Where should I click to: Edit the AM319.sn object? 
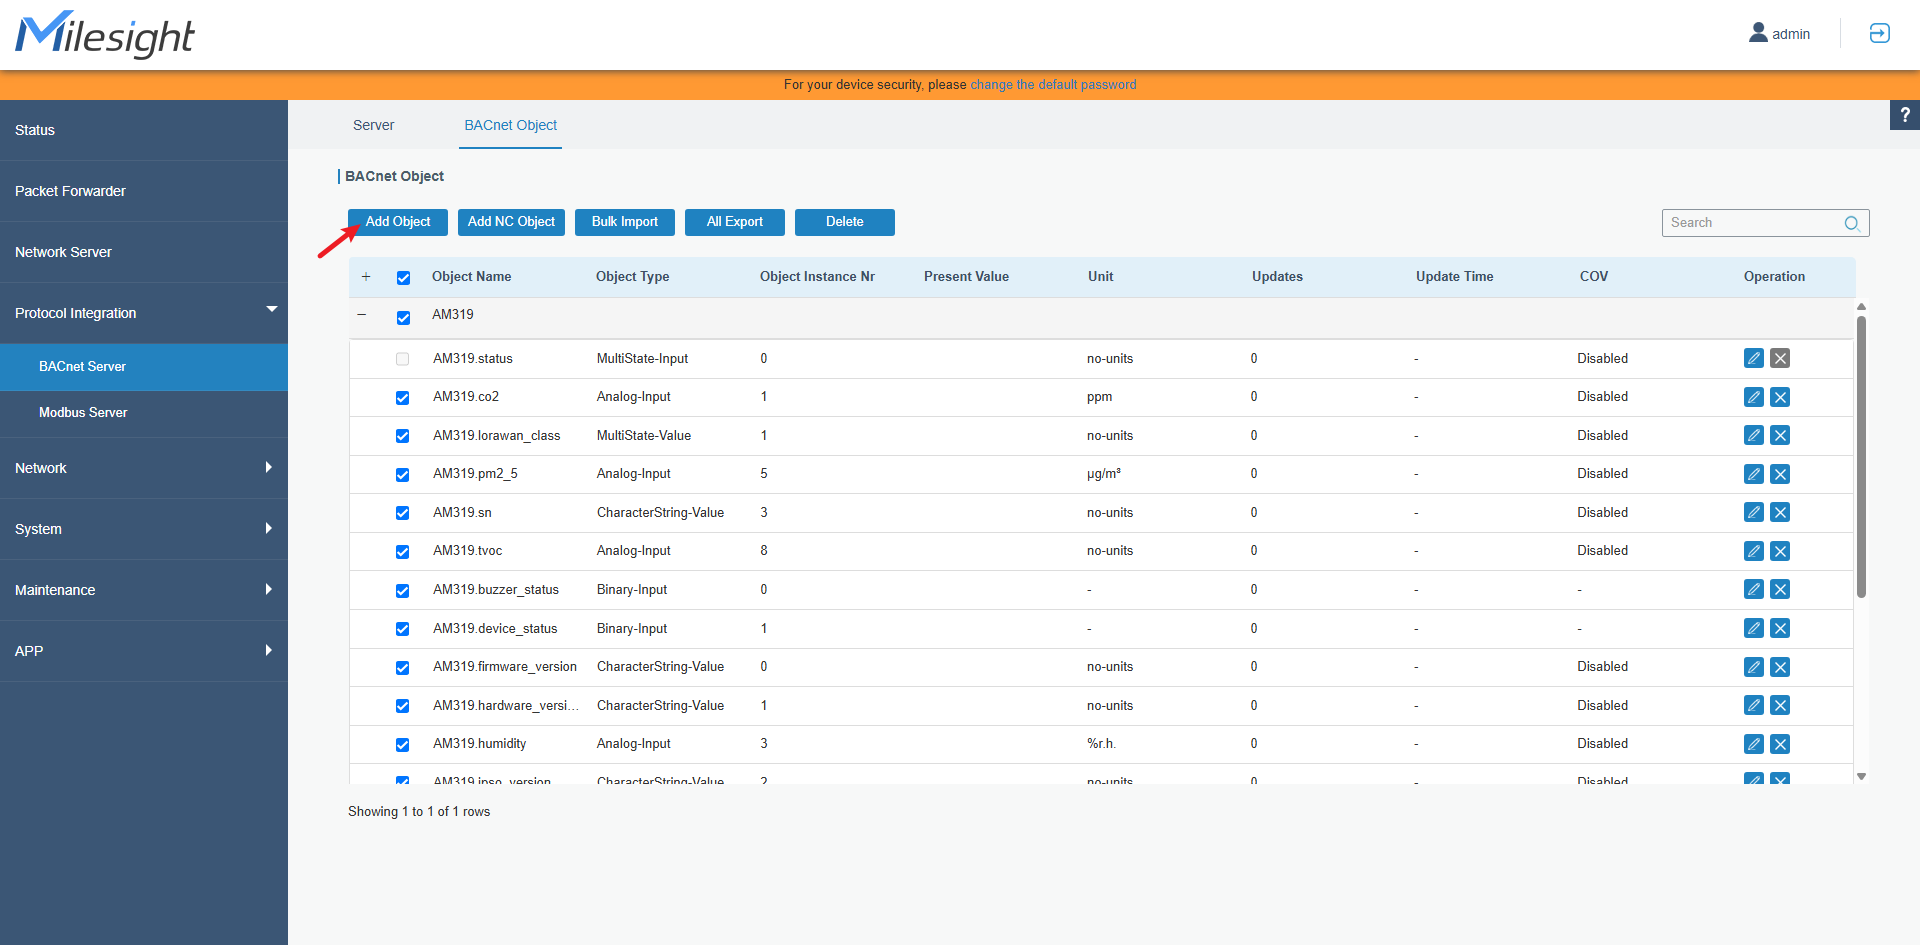pyautogui.click(x=1754, y=512)
